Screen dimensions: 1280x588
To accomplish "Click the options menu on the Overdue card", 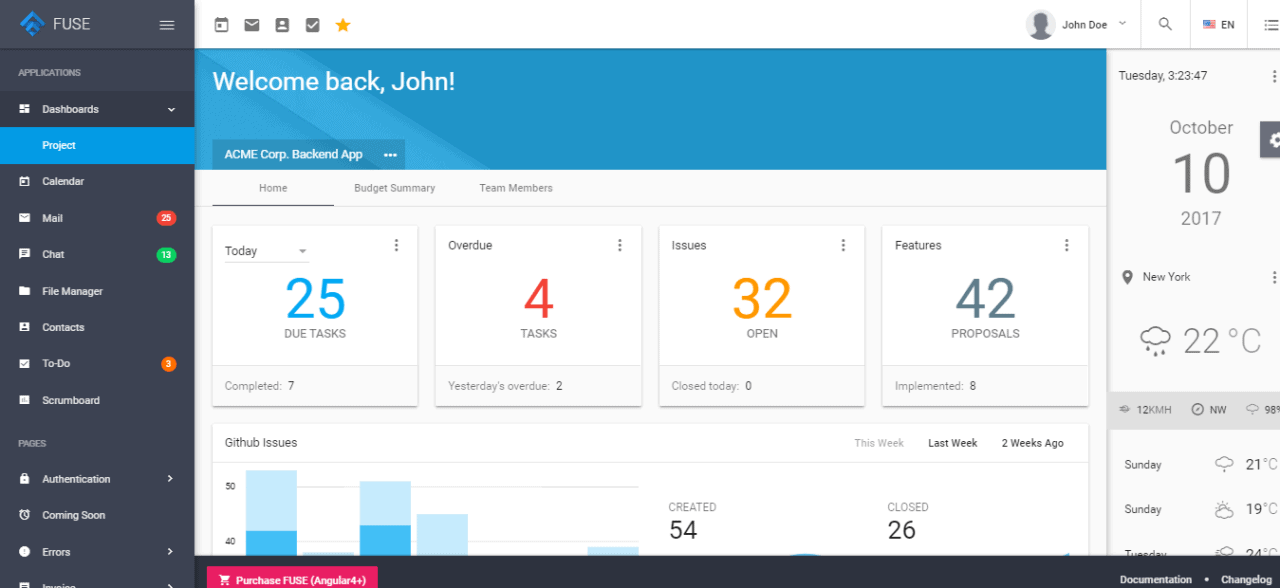I will pos(620,244).
